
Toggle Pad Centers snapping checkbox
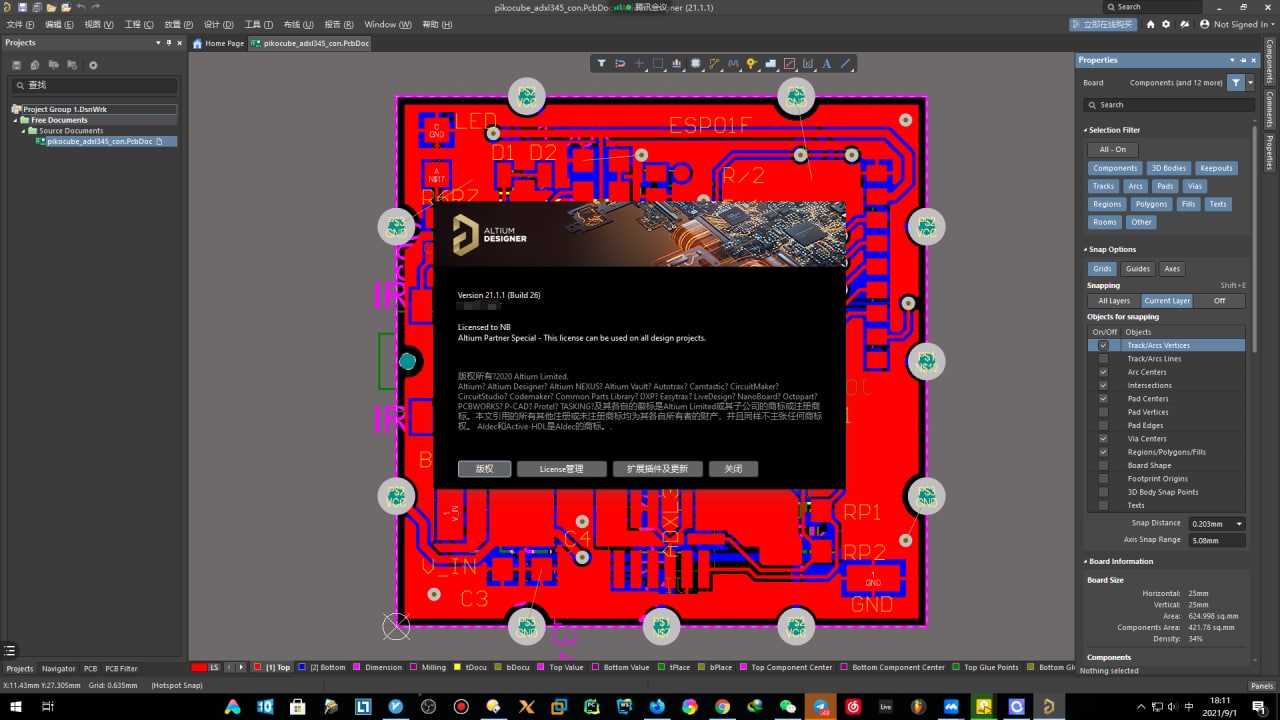tap(1103, 398)
